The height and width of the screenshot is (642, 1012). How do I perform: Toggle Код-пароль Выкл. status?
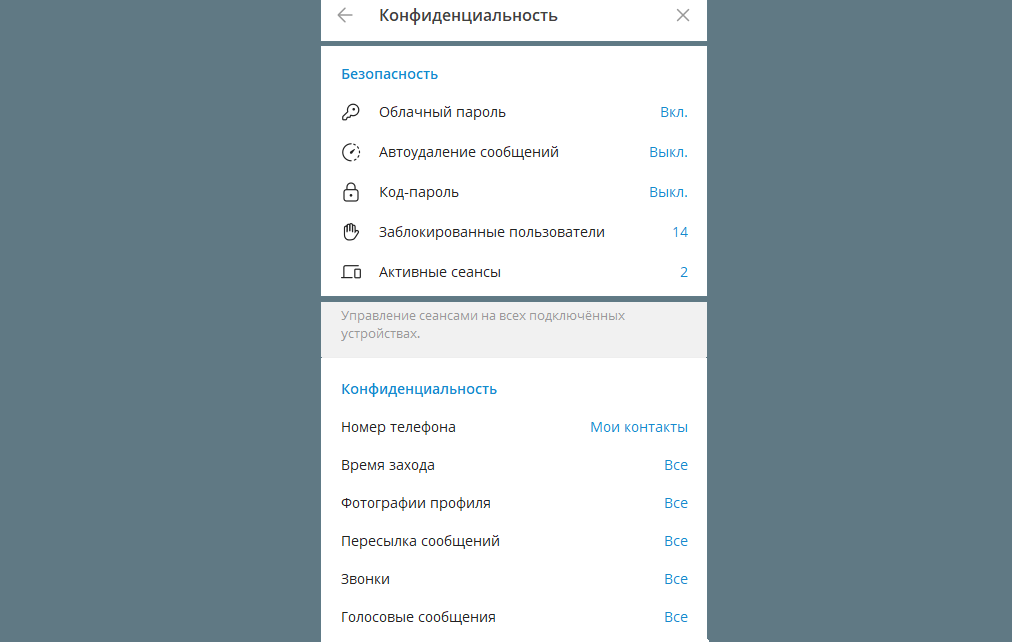coord(668,192)
